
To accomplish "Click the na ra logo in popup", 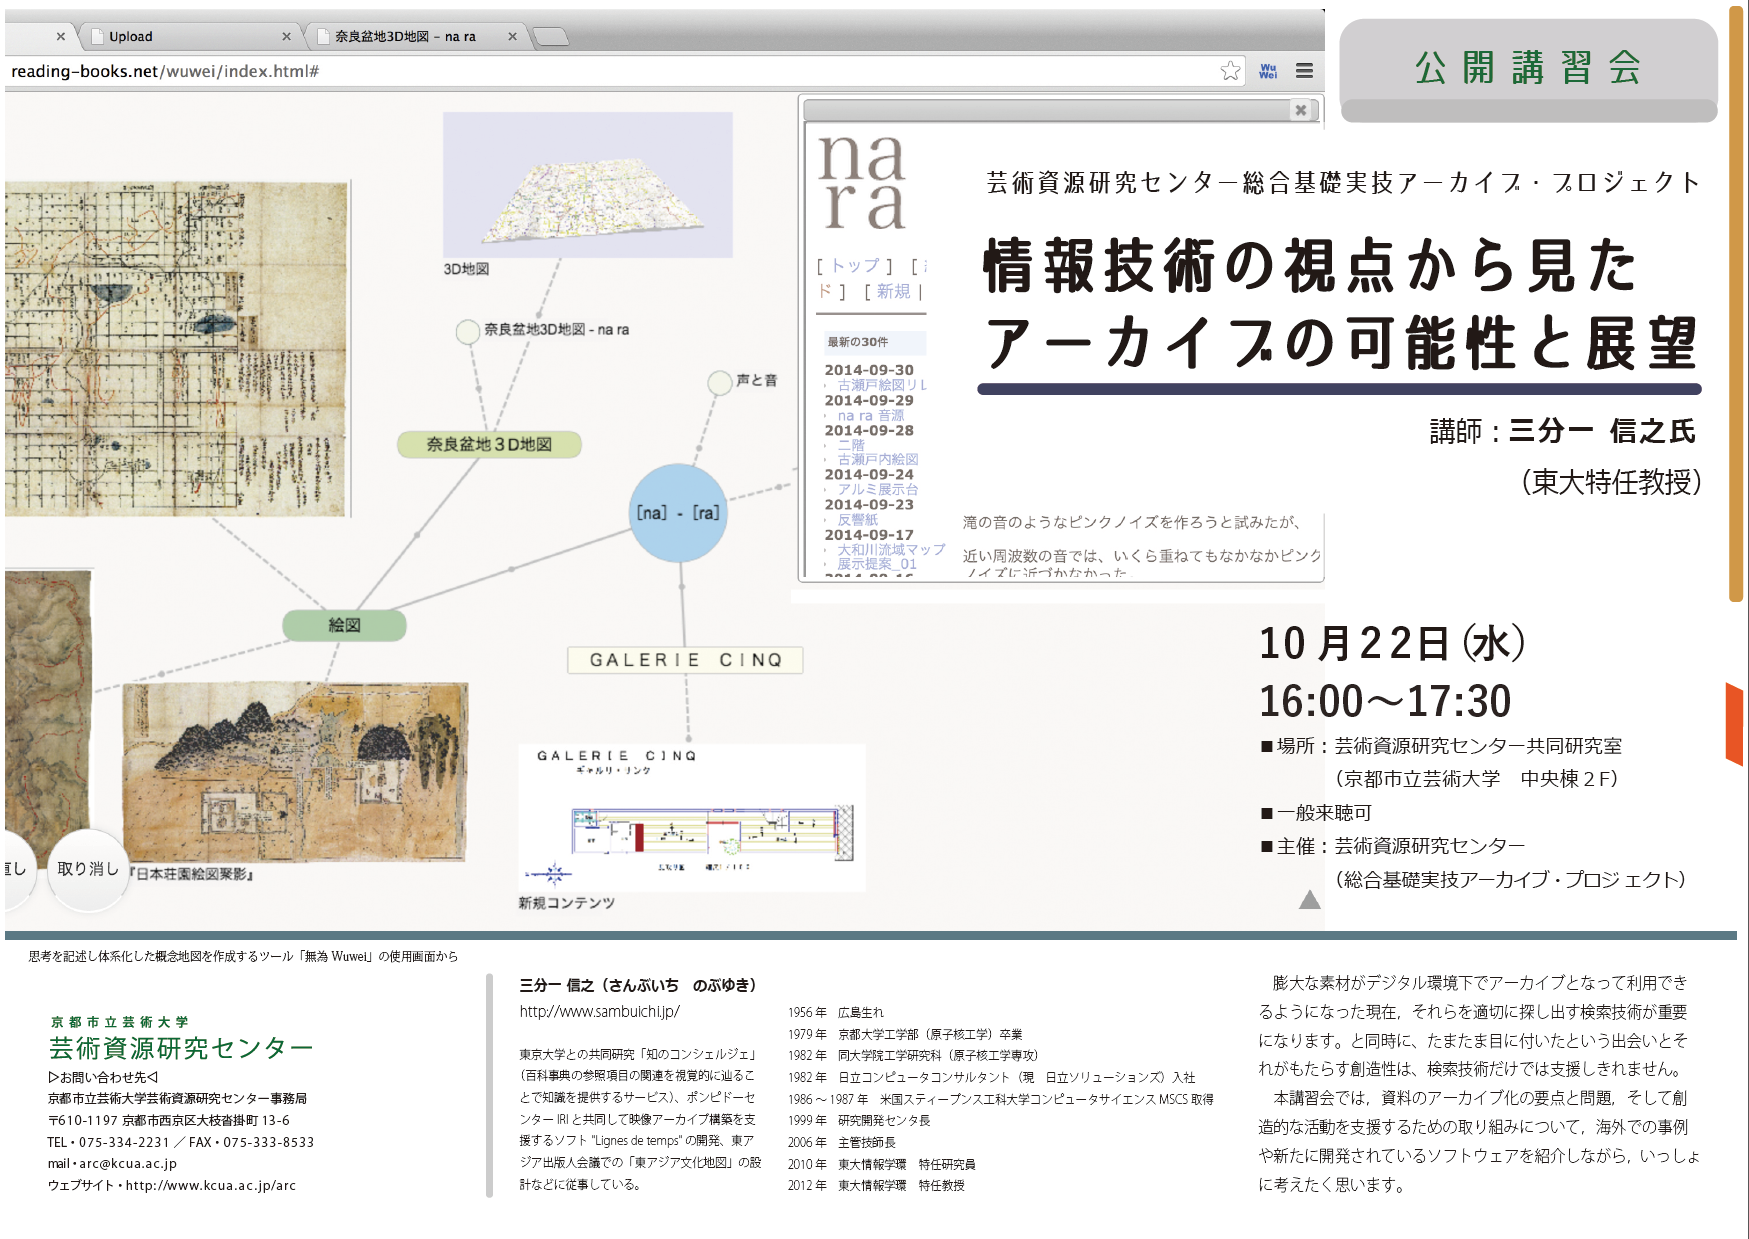I will [863, 183].
